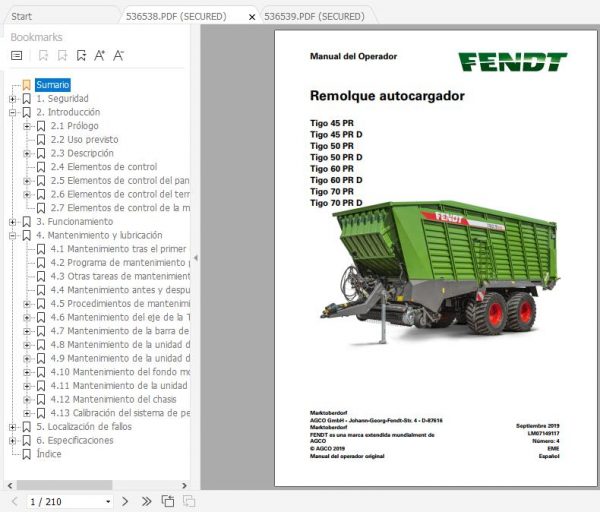This screenshot has height=512, width=600.
Task: Select 2. Introducción bookmark
Action: pos(68,112)
